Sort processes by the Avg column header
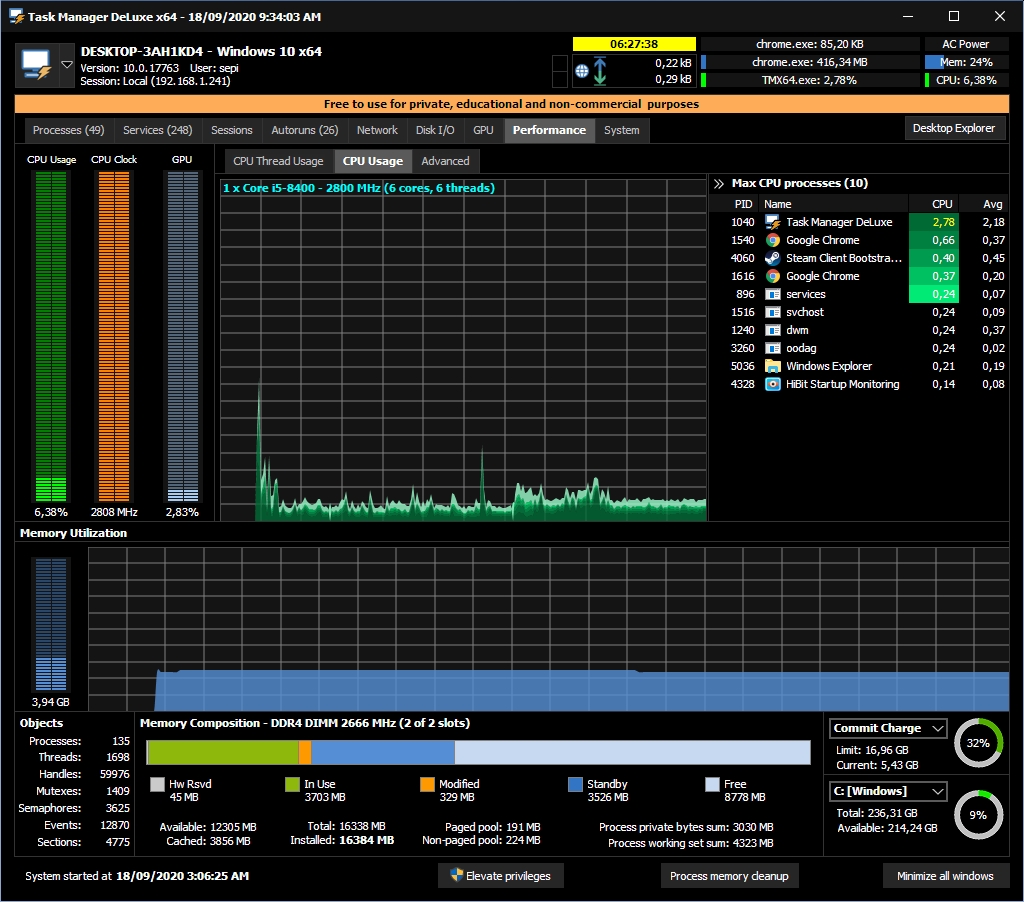This screenshot has height=902, width=1024. 992,204
